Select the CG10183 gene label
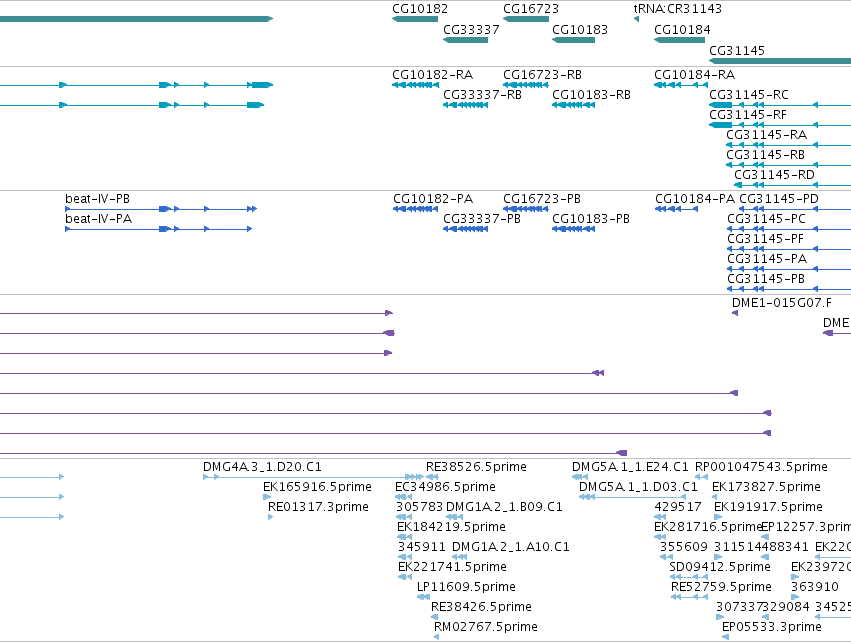 pyautogui.click(x=580, y=30)
